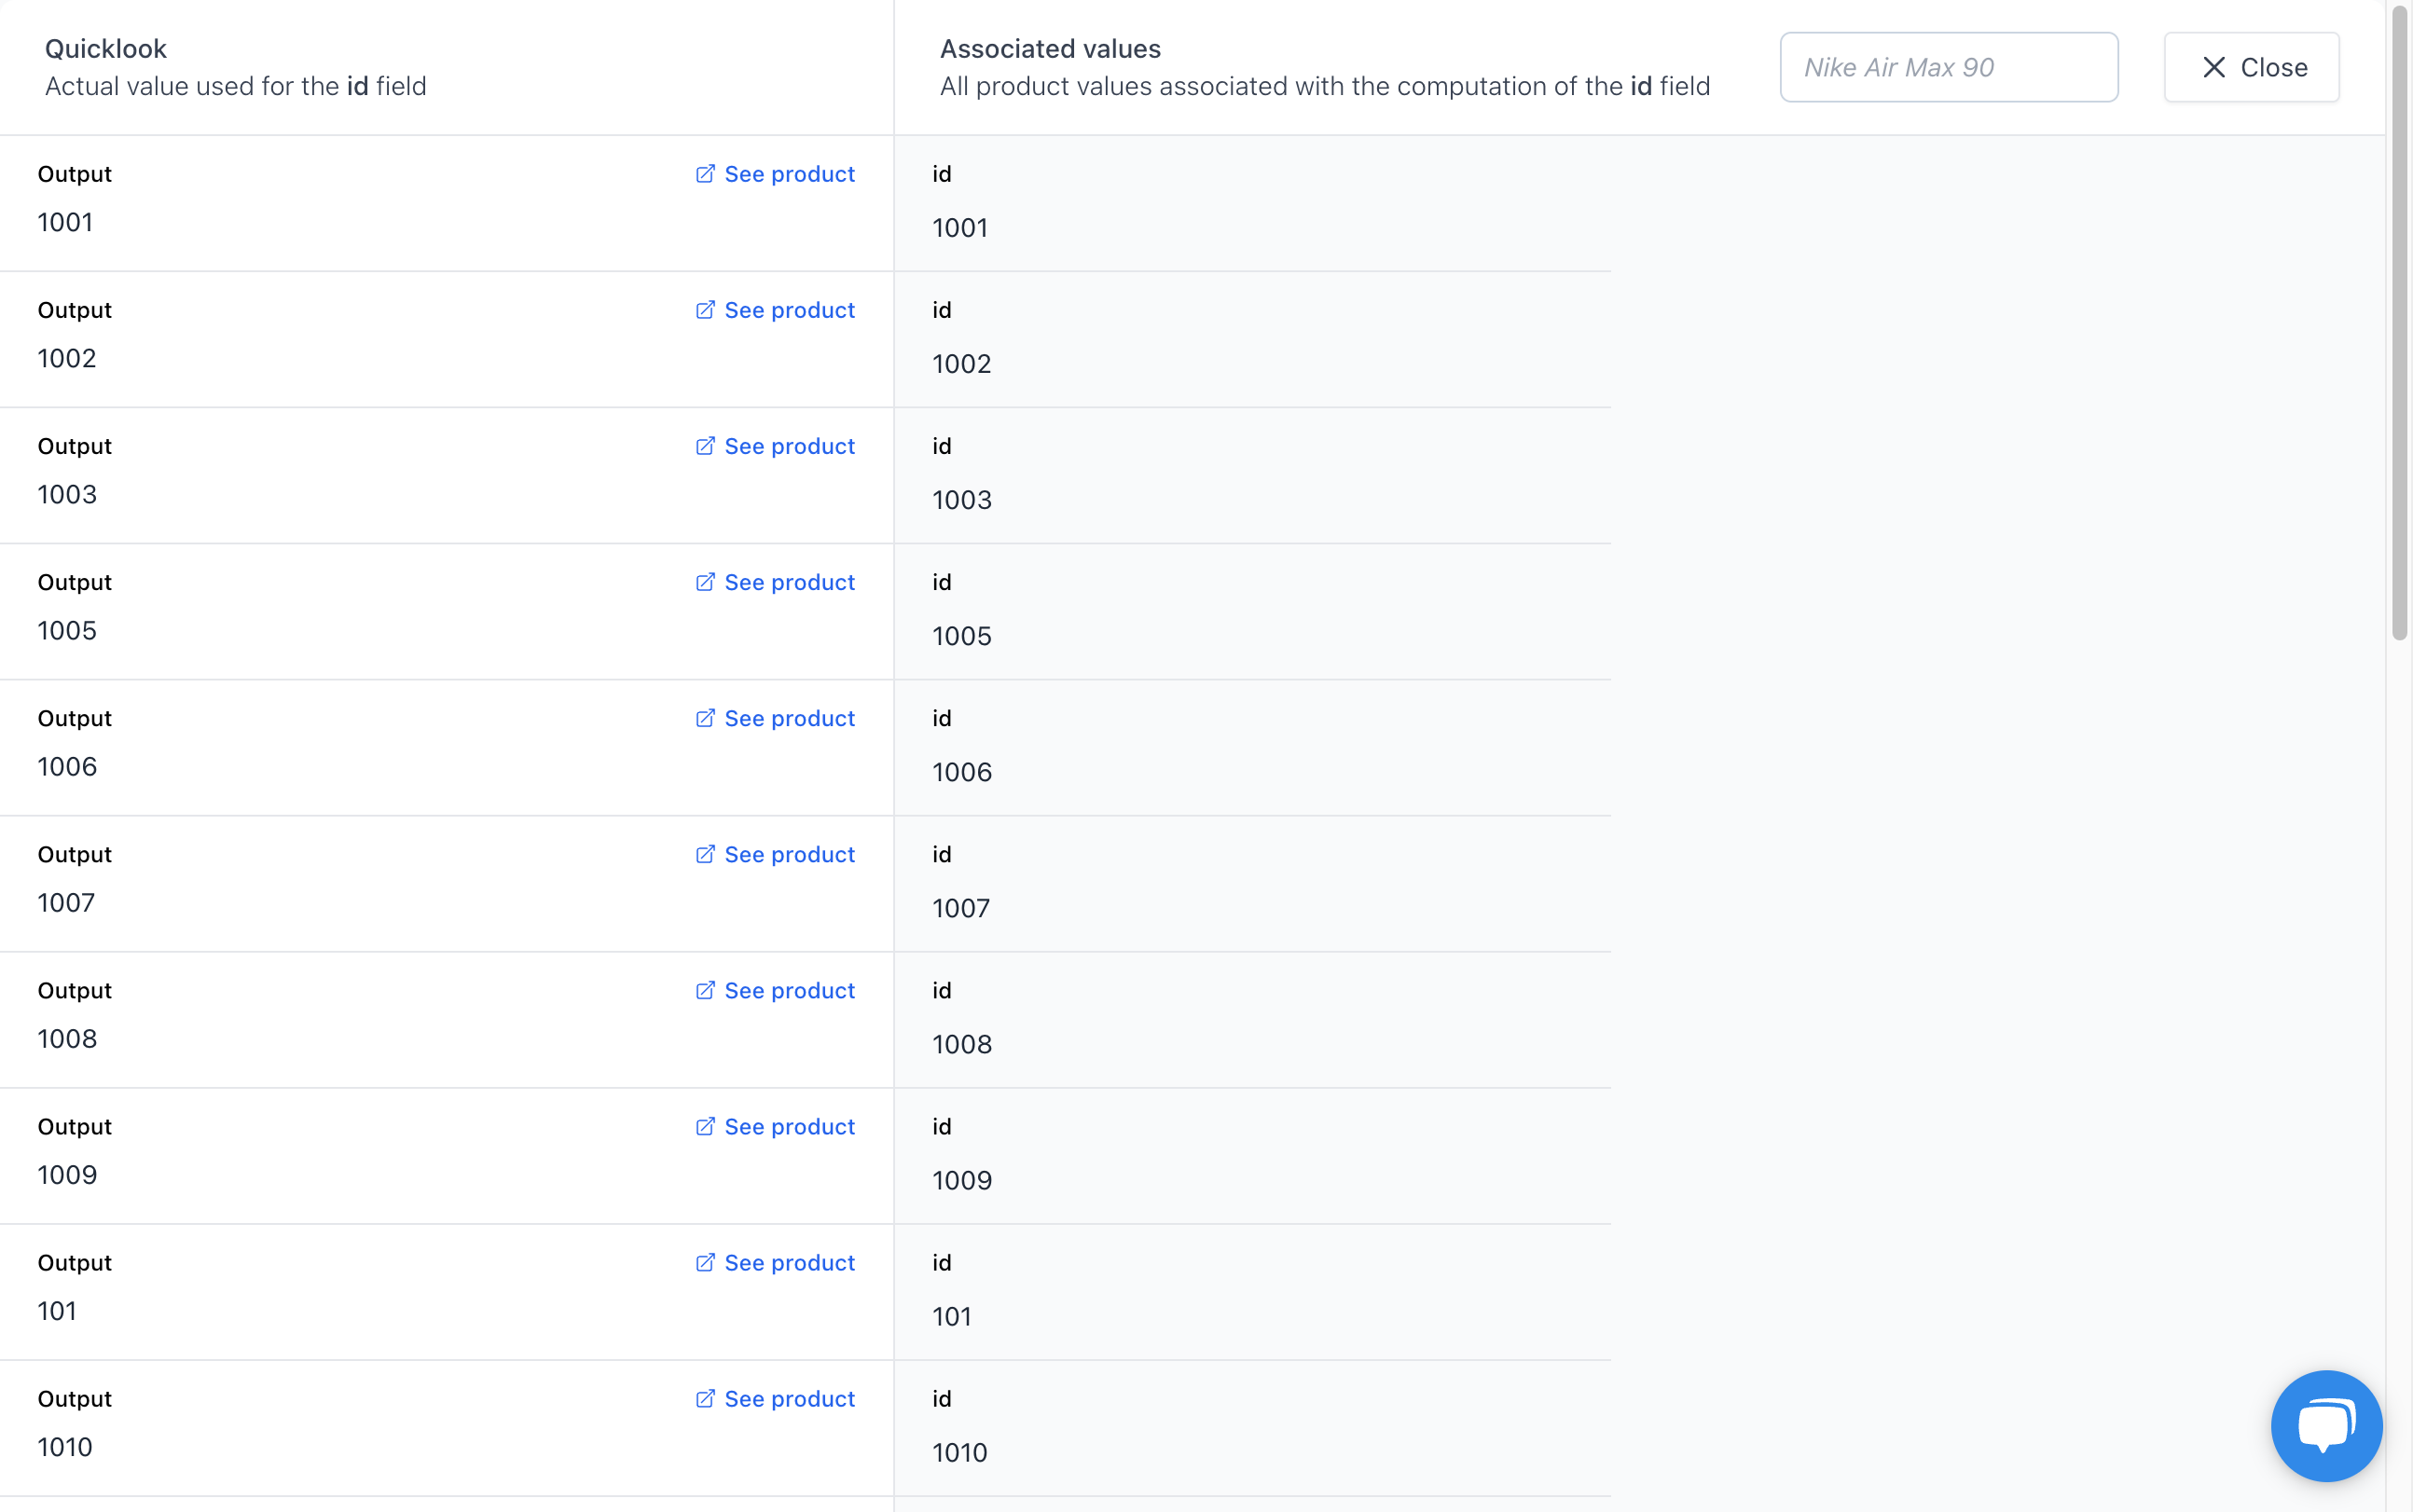
Task: Click the external link icon for product 1008
Action: tap(706, 989)
